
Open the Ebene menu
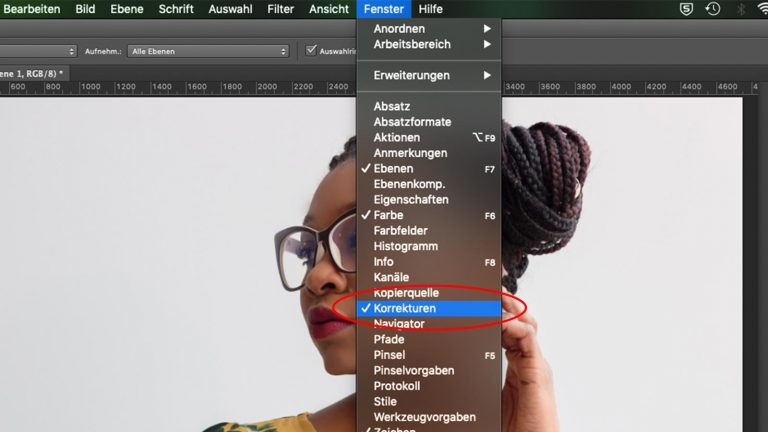[x=126, y=9]
